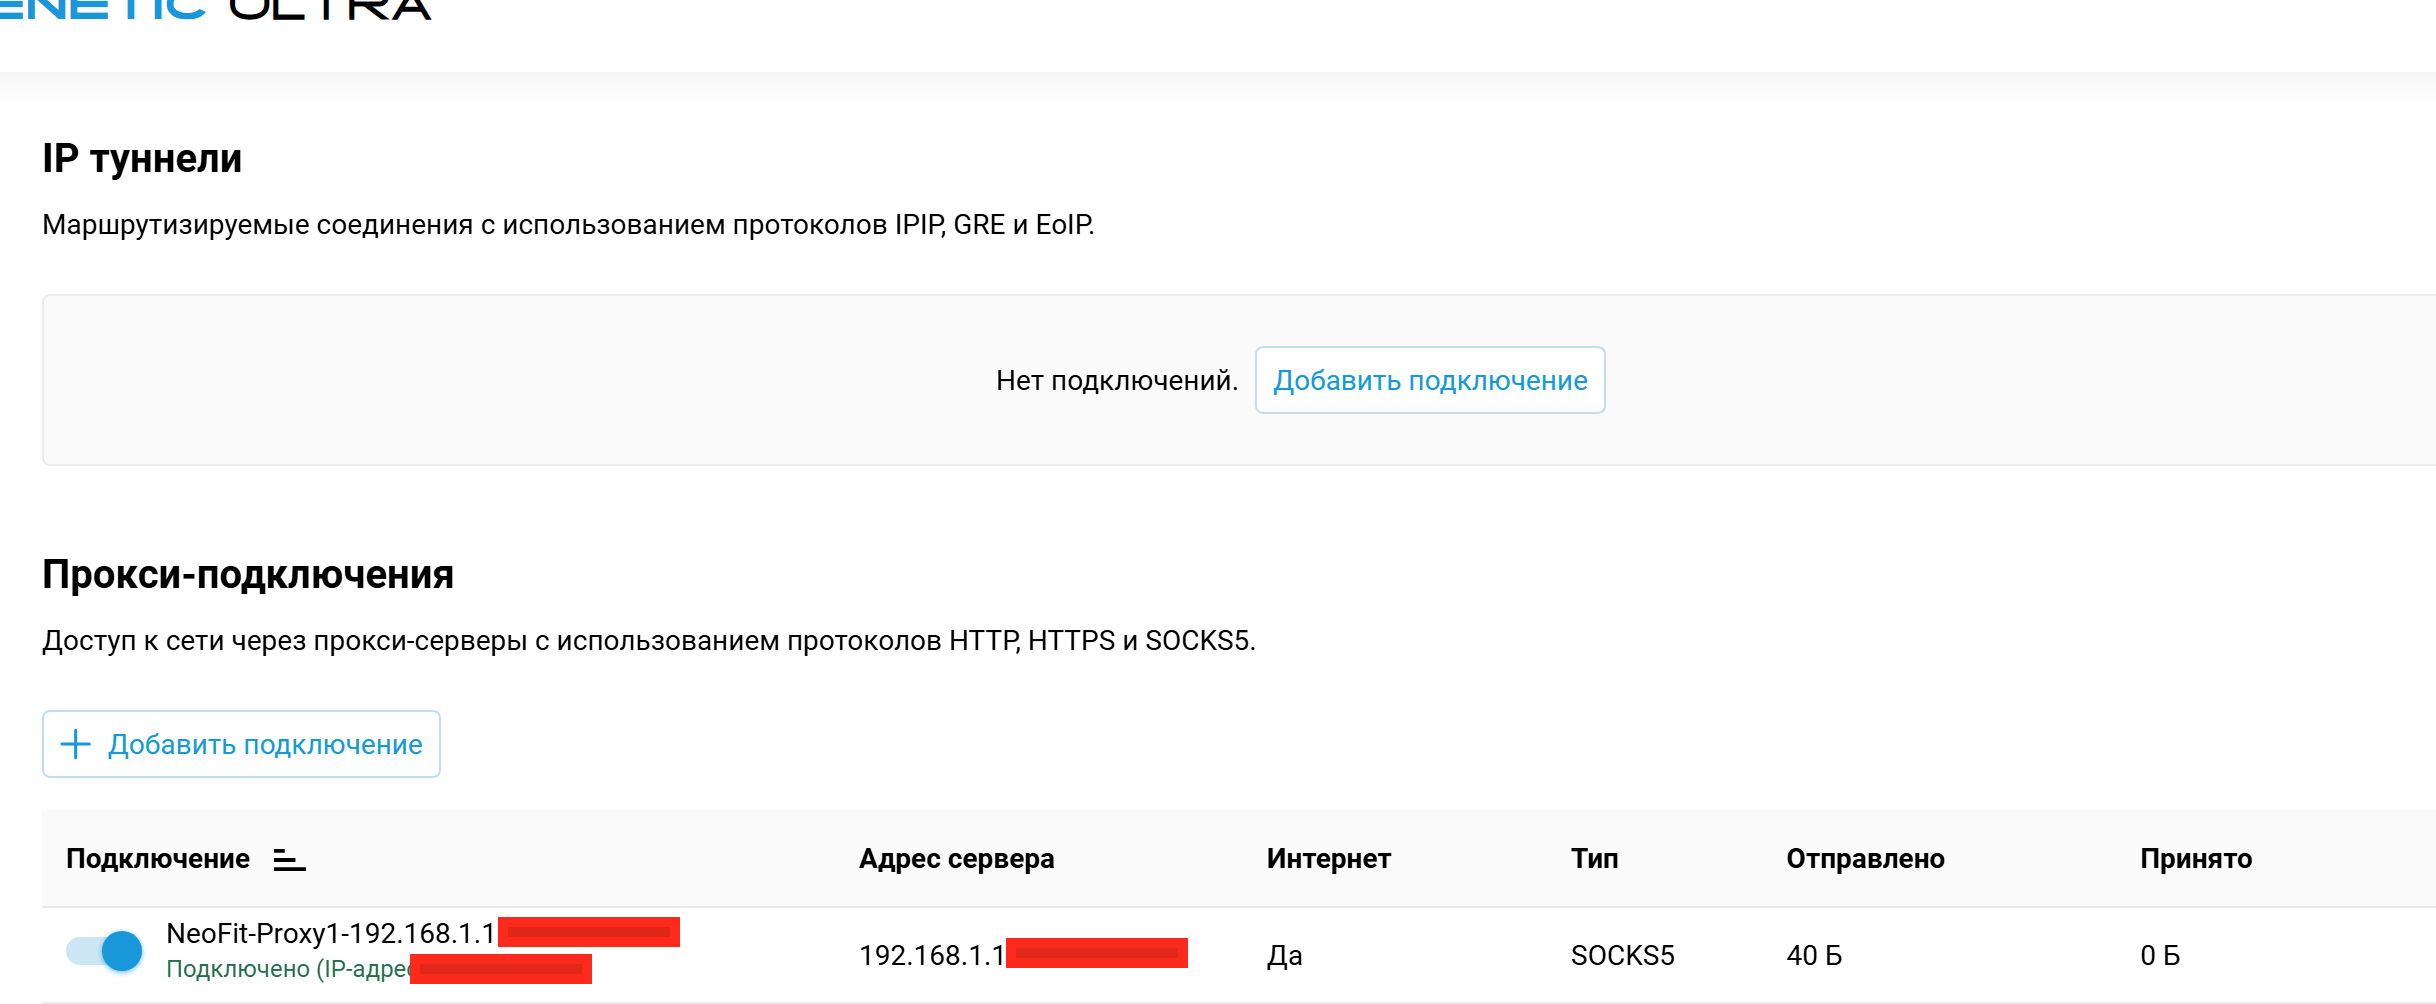This screenshot has width=2436, height=1004.
Task: Open the NeoFit-Proxy1 connection entry
Action: [x=330, y=933]
